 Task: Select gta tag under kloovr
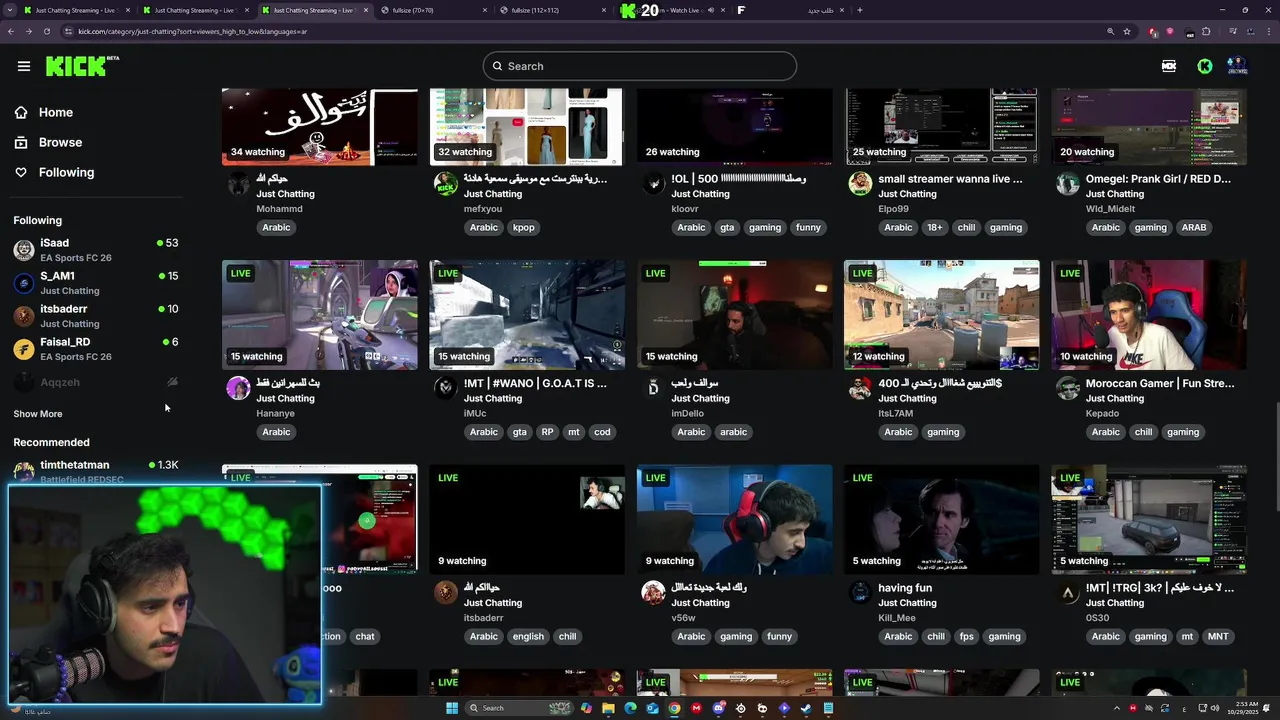click(x=727, y=227)
